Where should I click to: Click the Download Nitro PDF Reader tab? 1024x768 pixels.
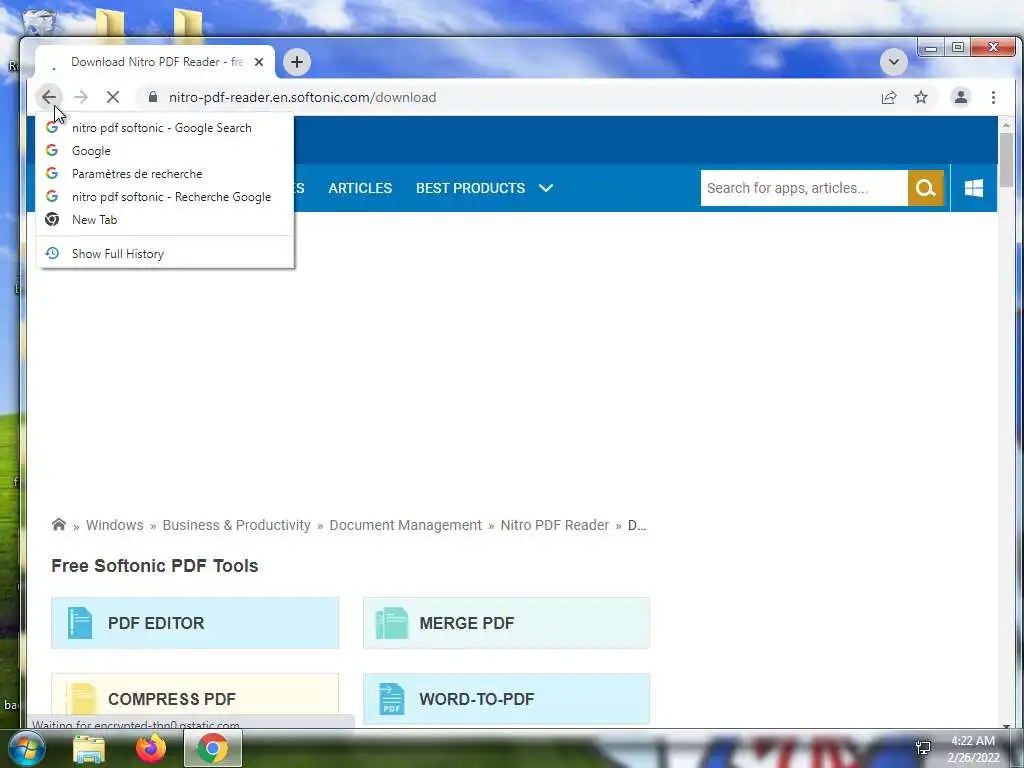tap(155, 62)
